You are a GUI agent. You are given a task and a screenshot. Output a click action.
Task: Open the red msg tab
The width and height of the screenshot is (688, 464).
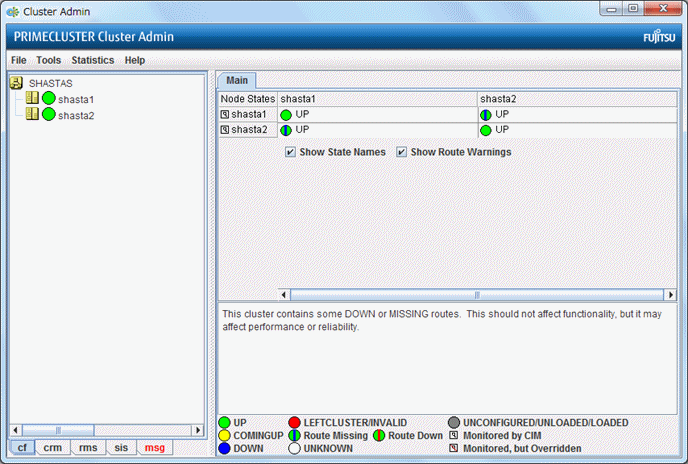(154, 448)
